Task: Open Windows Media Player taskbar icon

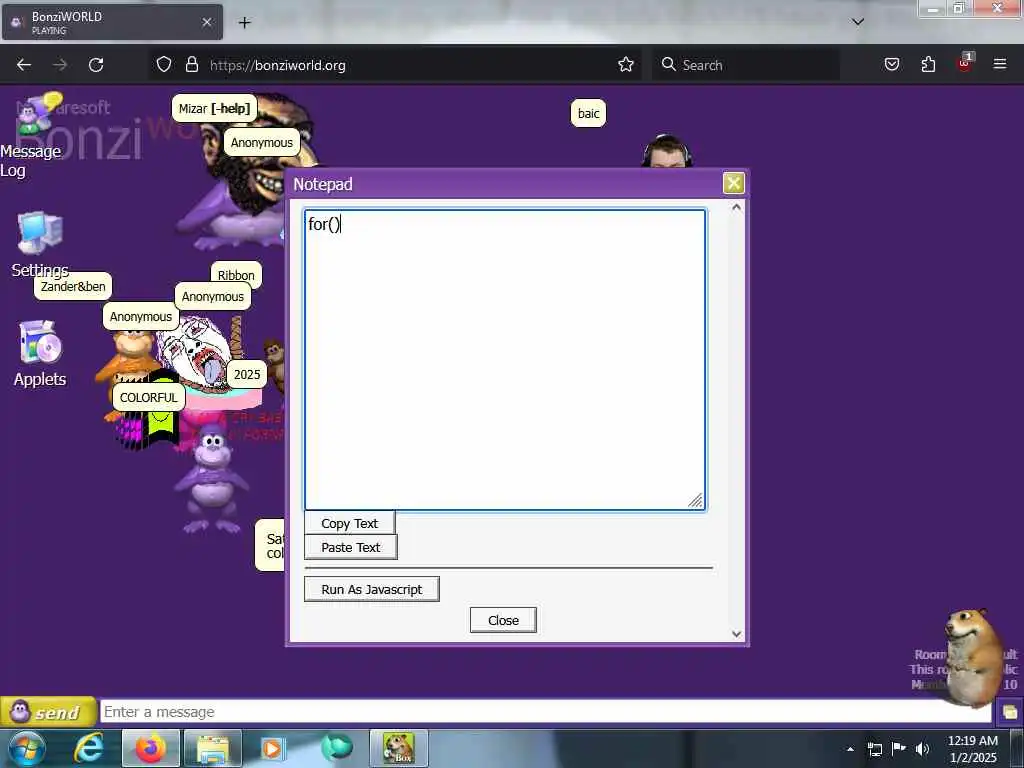Action: pos(272,749)
